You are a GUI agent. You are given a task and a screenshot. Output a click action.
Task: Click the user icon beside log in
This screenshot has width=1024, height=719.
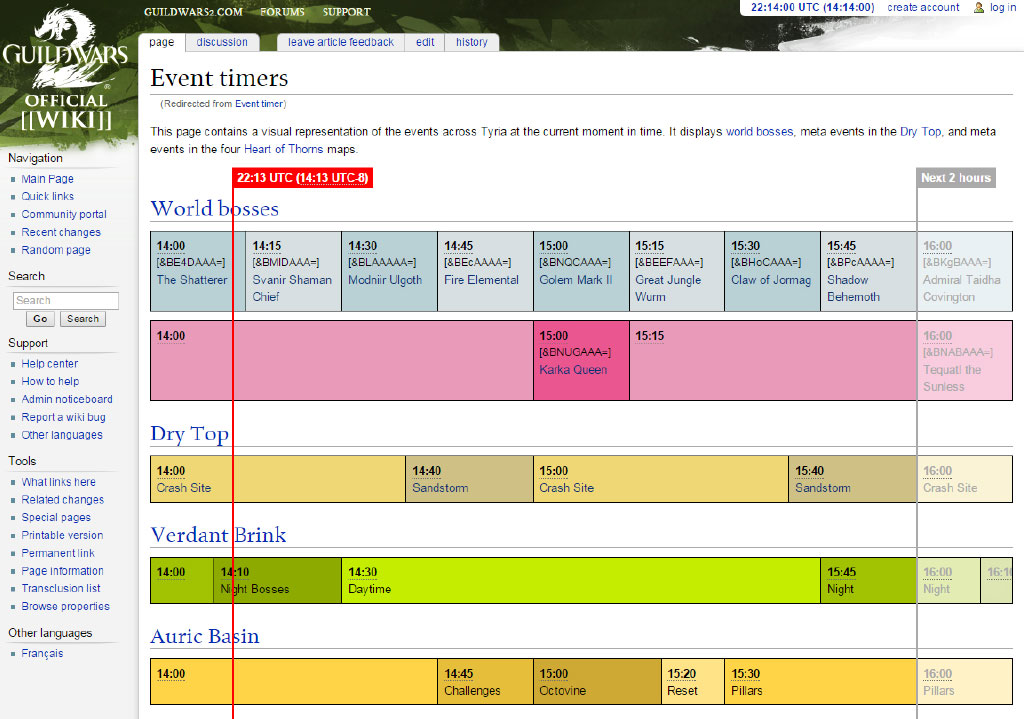point(978,8)
